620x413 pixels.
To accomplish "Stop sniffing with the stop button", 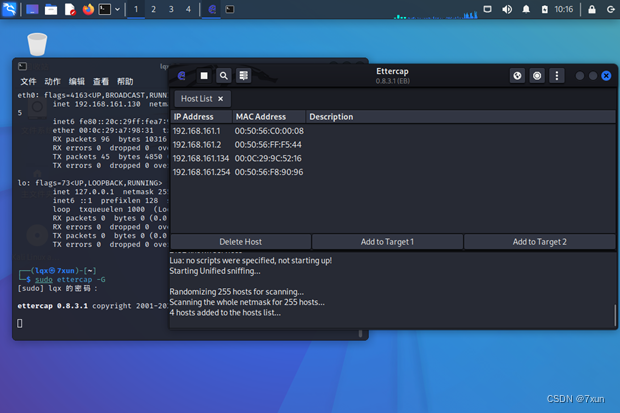I will point(204,76).
